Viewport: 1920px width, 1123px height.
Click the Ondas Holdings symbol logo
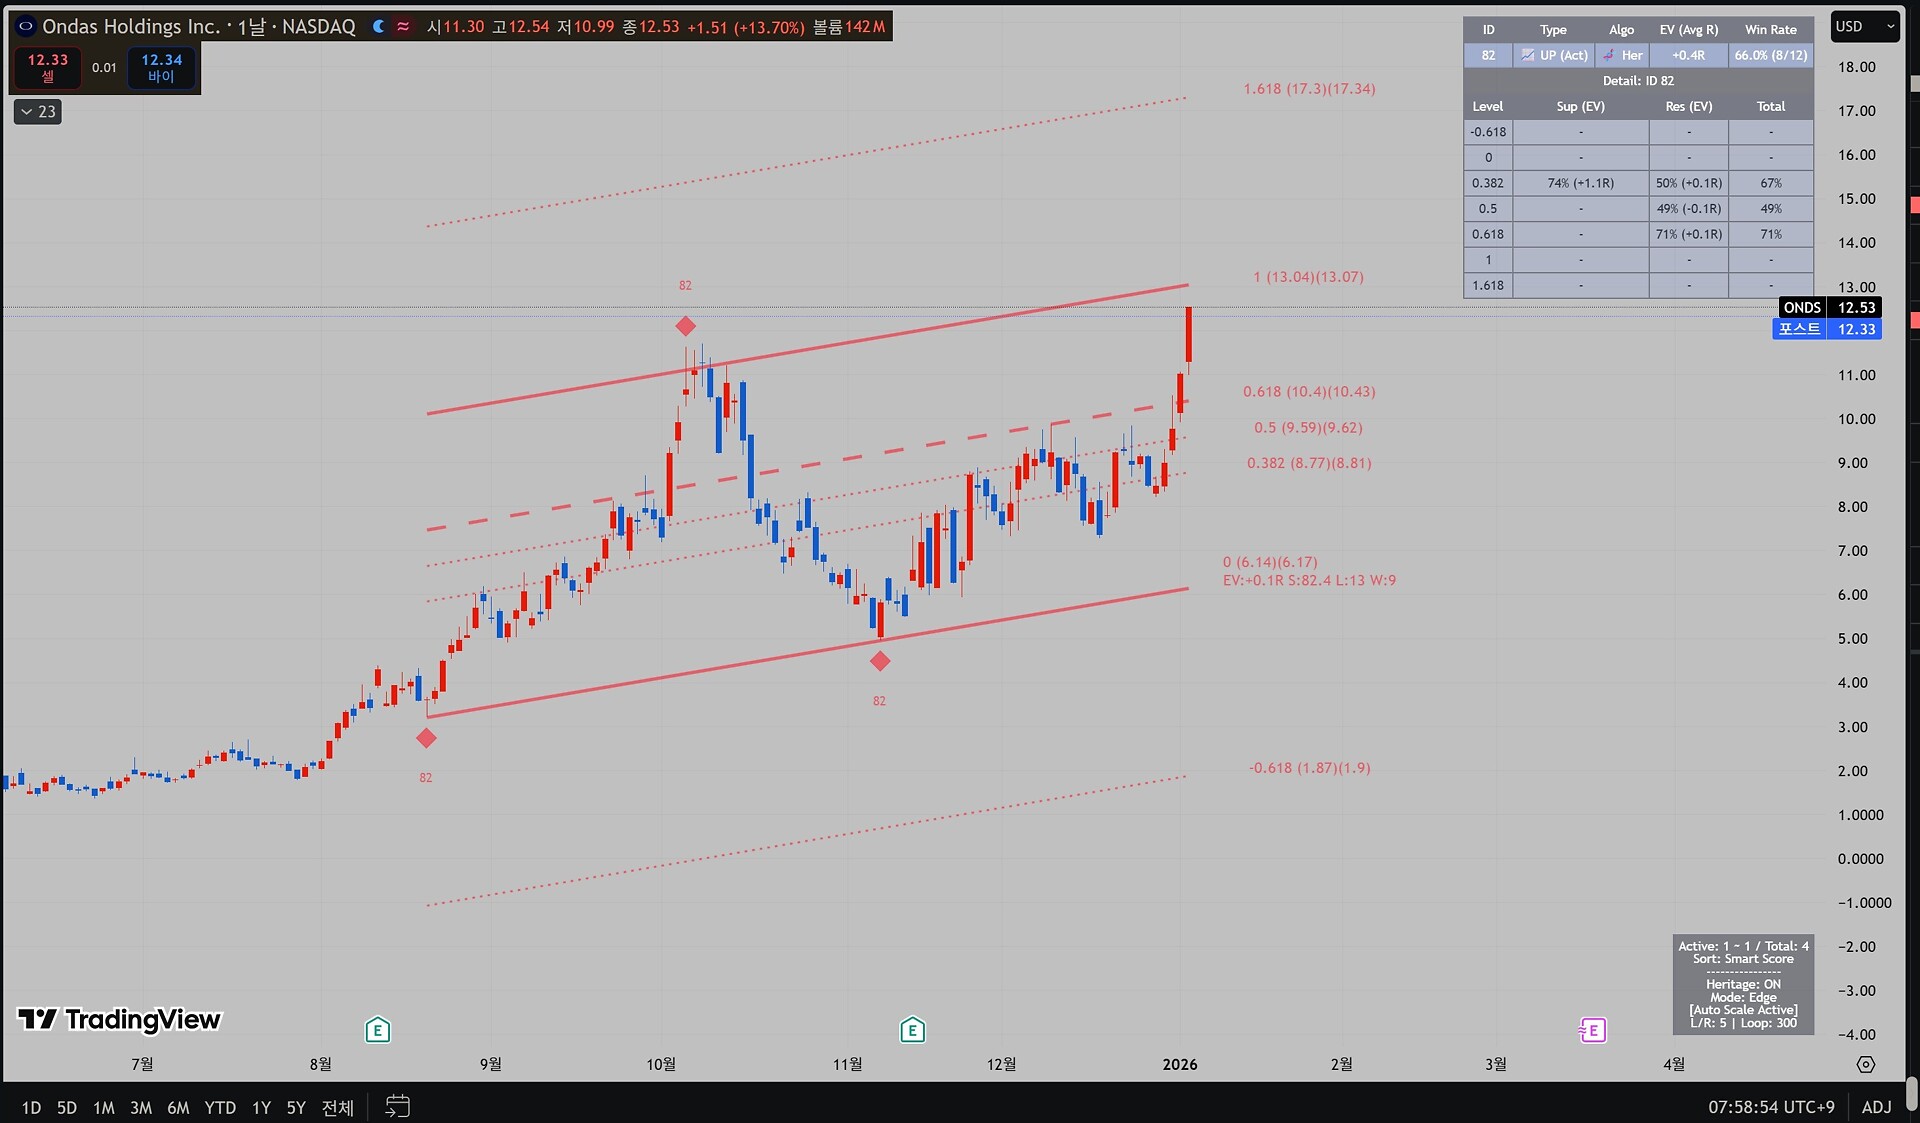pos(25,27)
